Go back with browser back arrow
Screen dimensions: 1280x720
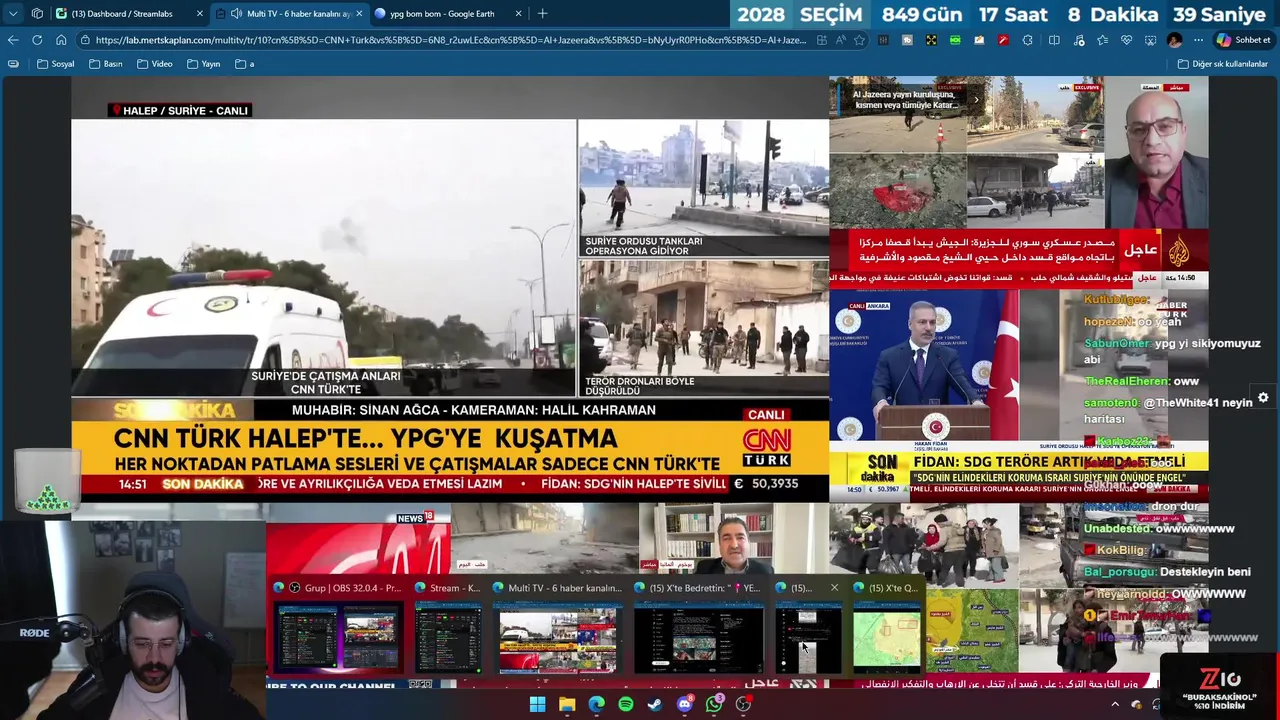(13, 40)
